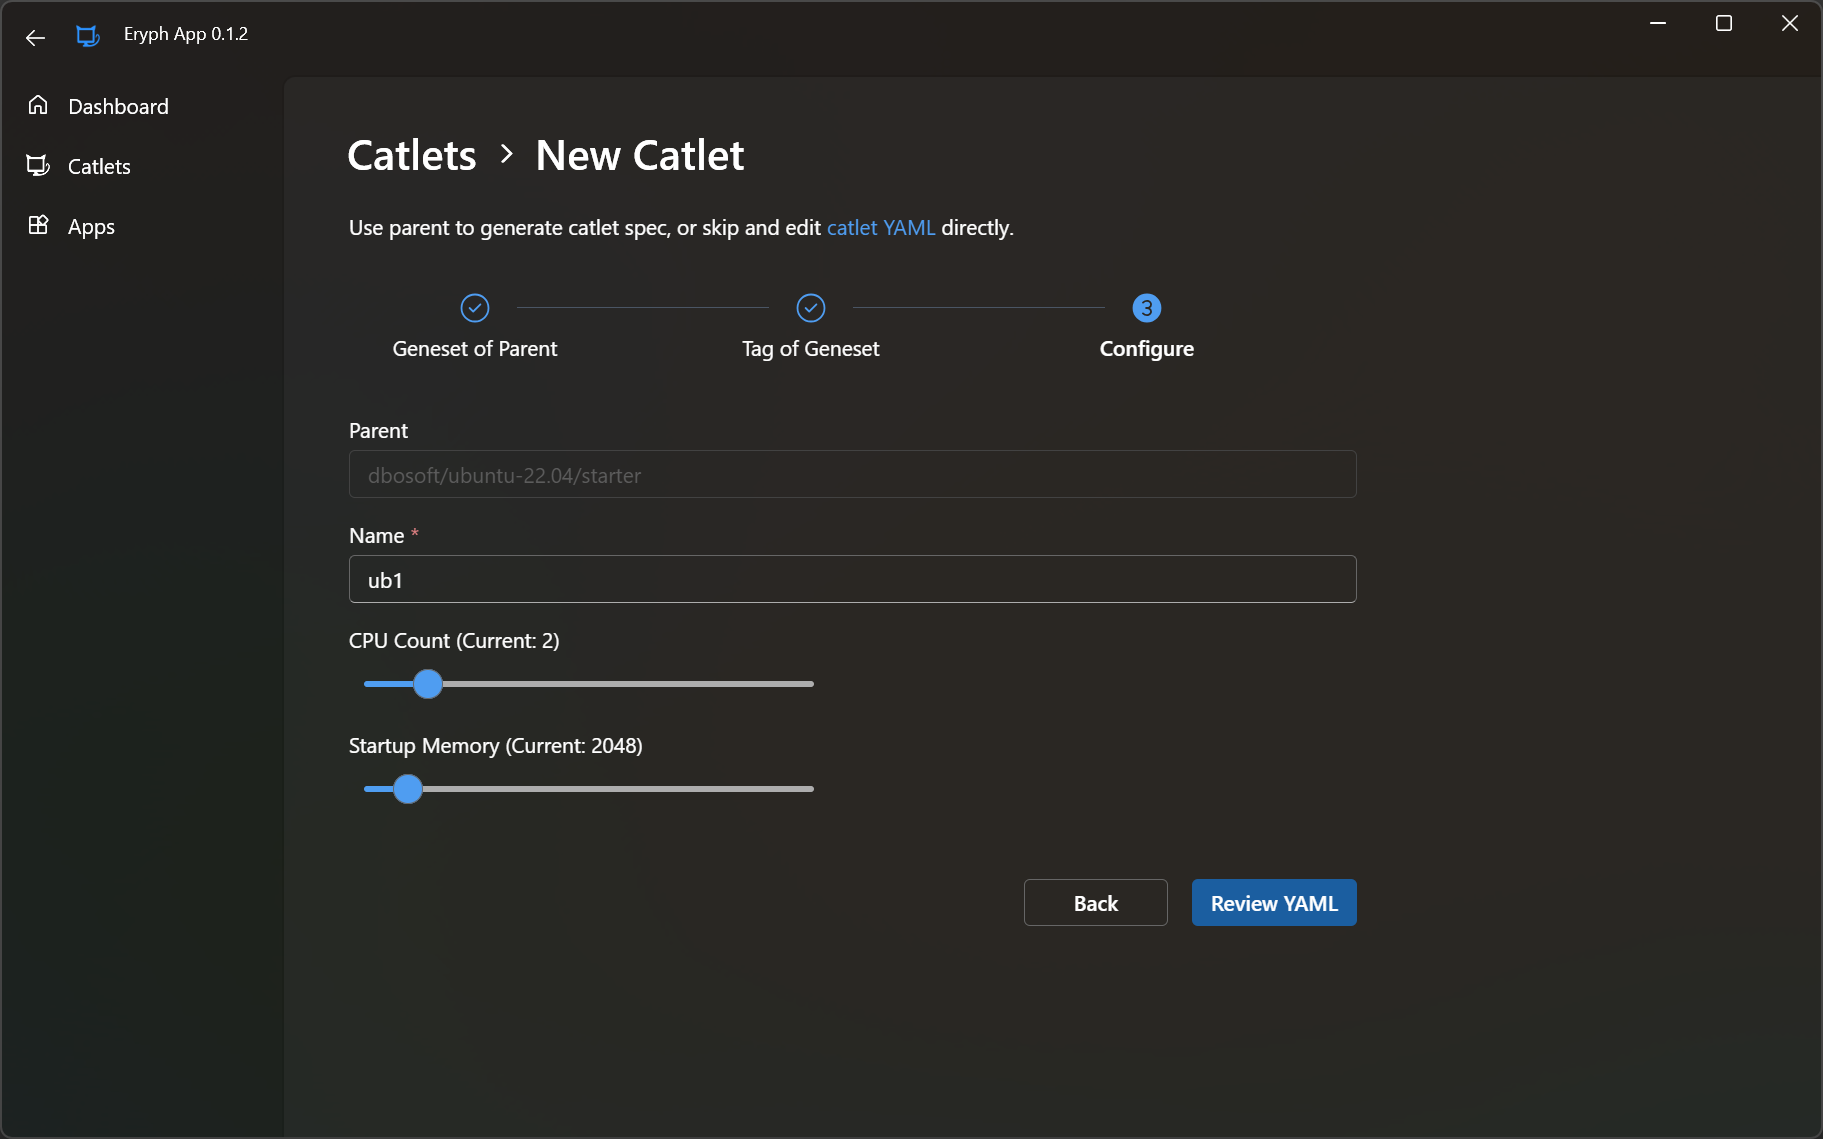The height and width of the screenshot is (1139, 1823).
Task: Click the 'Startup Memory (Current: 2048)' label
Action: [496, 745]
